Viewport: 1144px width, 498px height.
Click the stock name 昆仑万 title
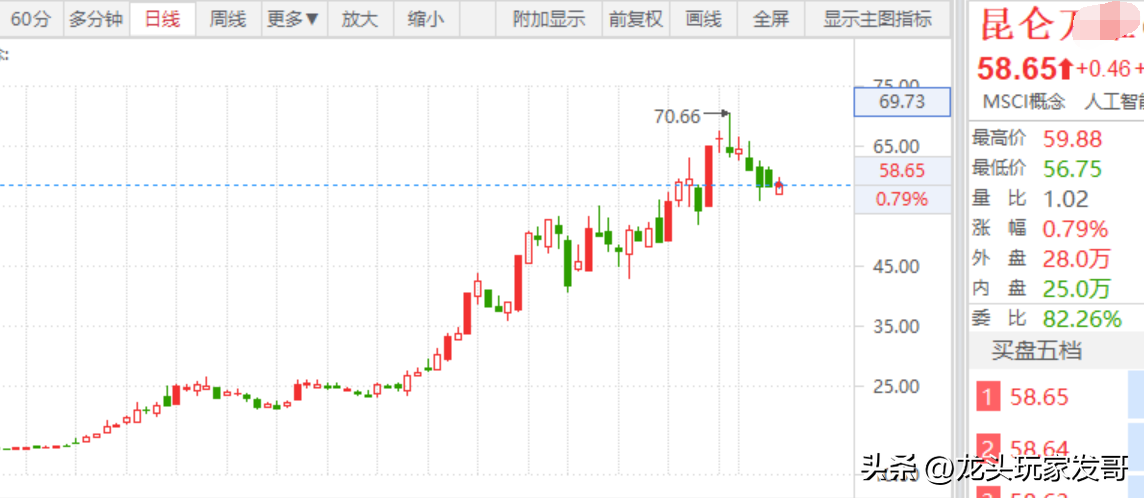coord(1029,25)
